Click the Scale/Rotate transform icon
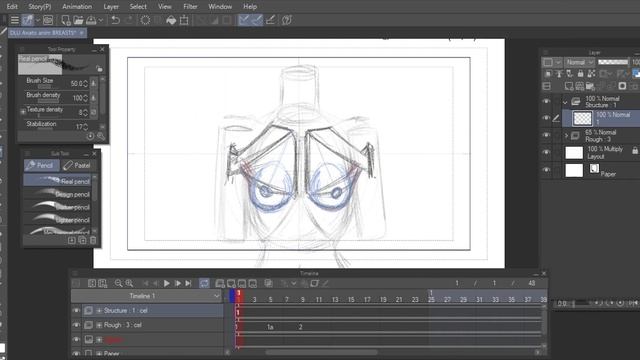Viewport: 640px width, 360px height. (x=184, y=20)
